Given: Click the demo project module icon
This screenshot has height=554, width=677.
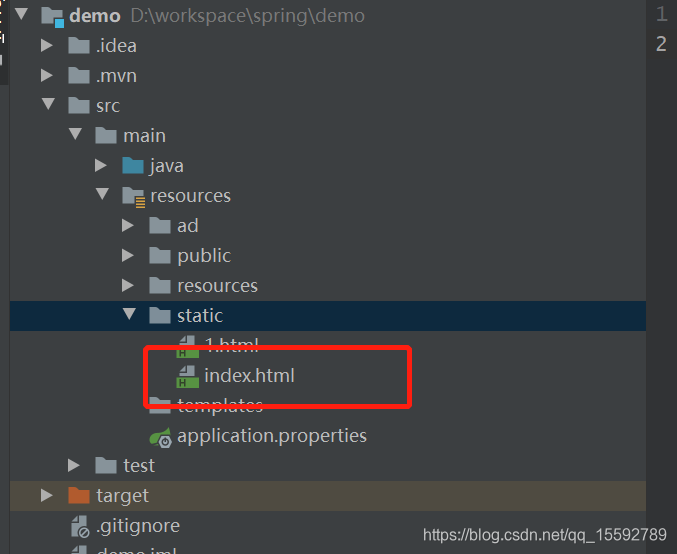Looking at the screenshot, I should pyautogui.click(x=53, y=17).
